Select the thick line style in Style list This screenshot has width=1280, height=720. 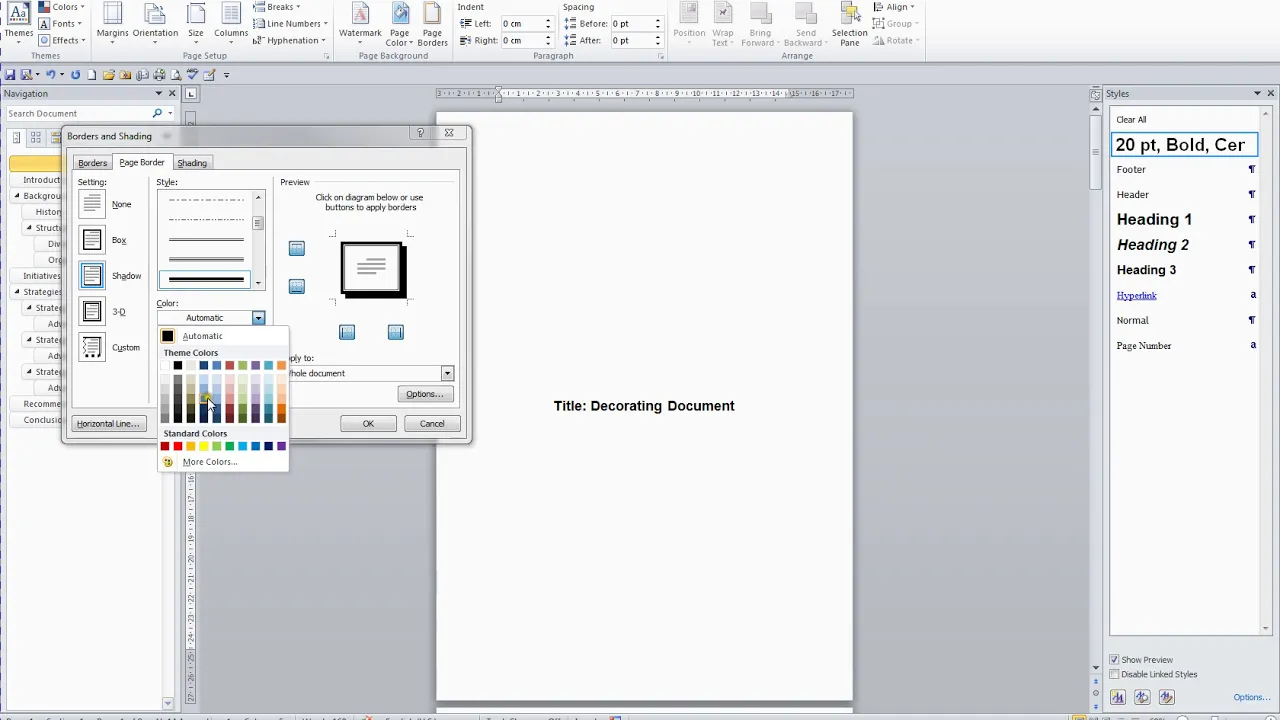tap(206, 279)
